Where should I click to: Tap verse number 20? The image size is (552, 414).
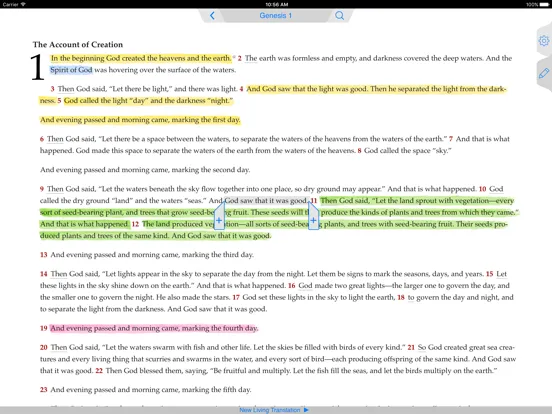(x=44, y=347)
